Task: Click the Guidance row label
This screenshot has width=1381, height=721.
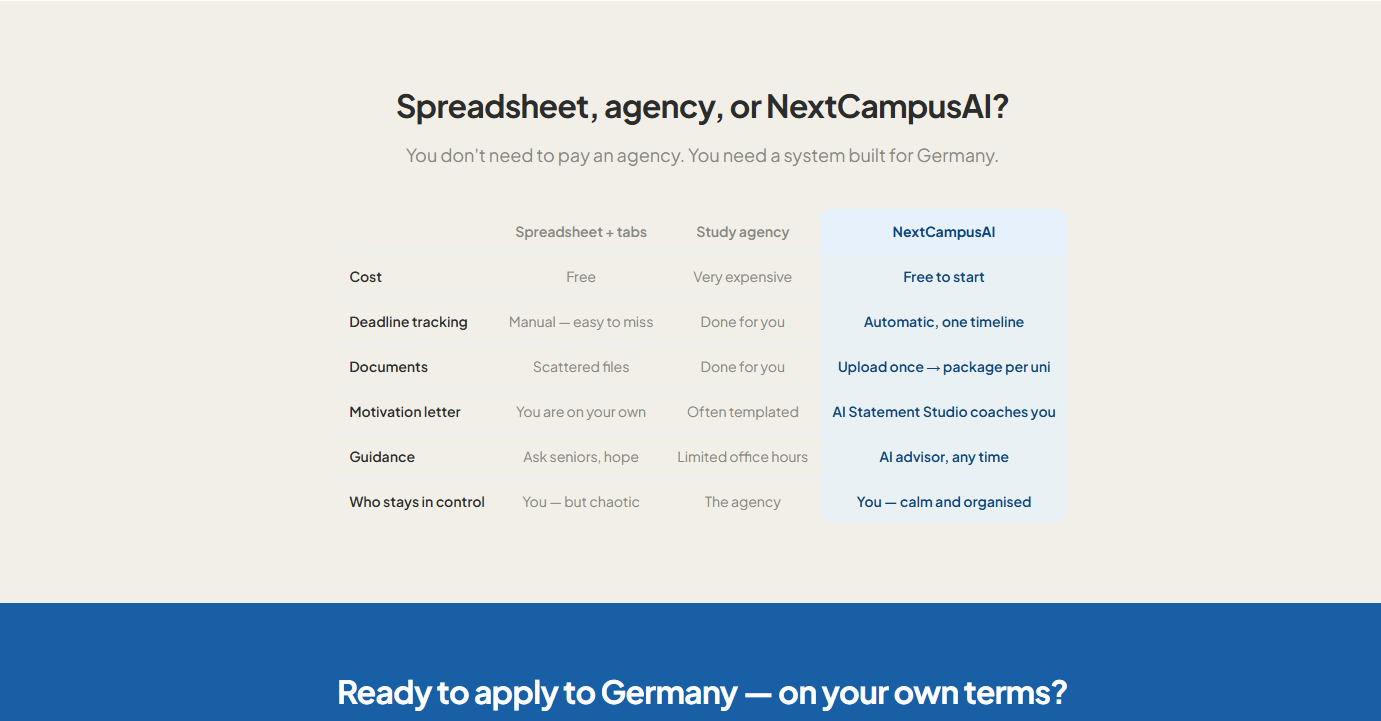Action: coord(382,457)
